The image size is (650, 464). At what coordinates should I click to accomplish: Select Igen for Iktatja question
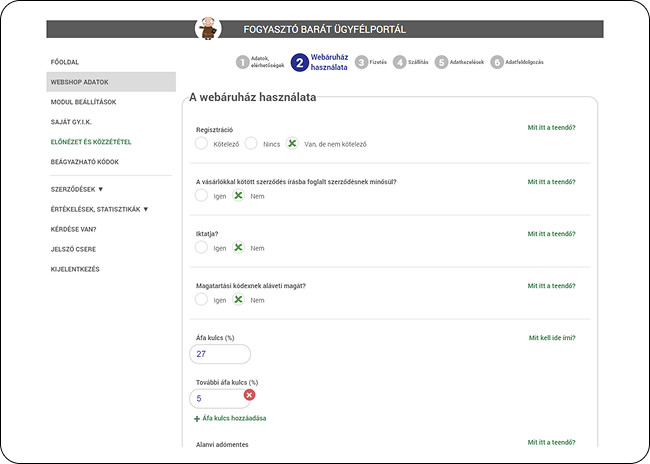tap(202, 248)
